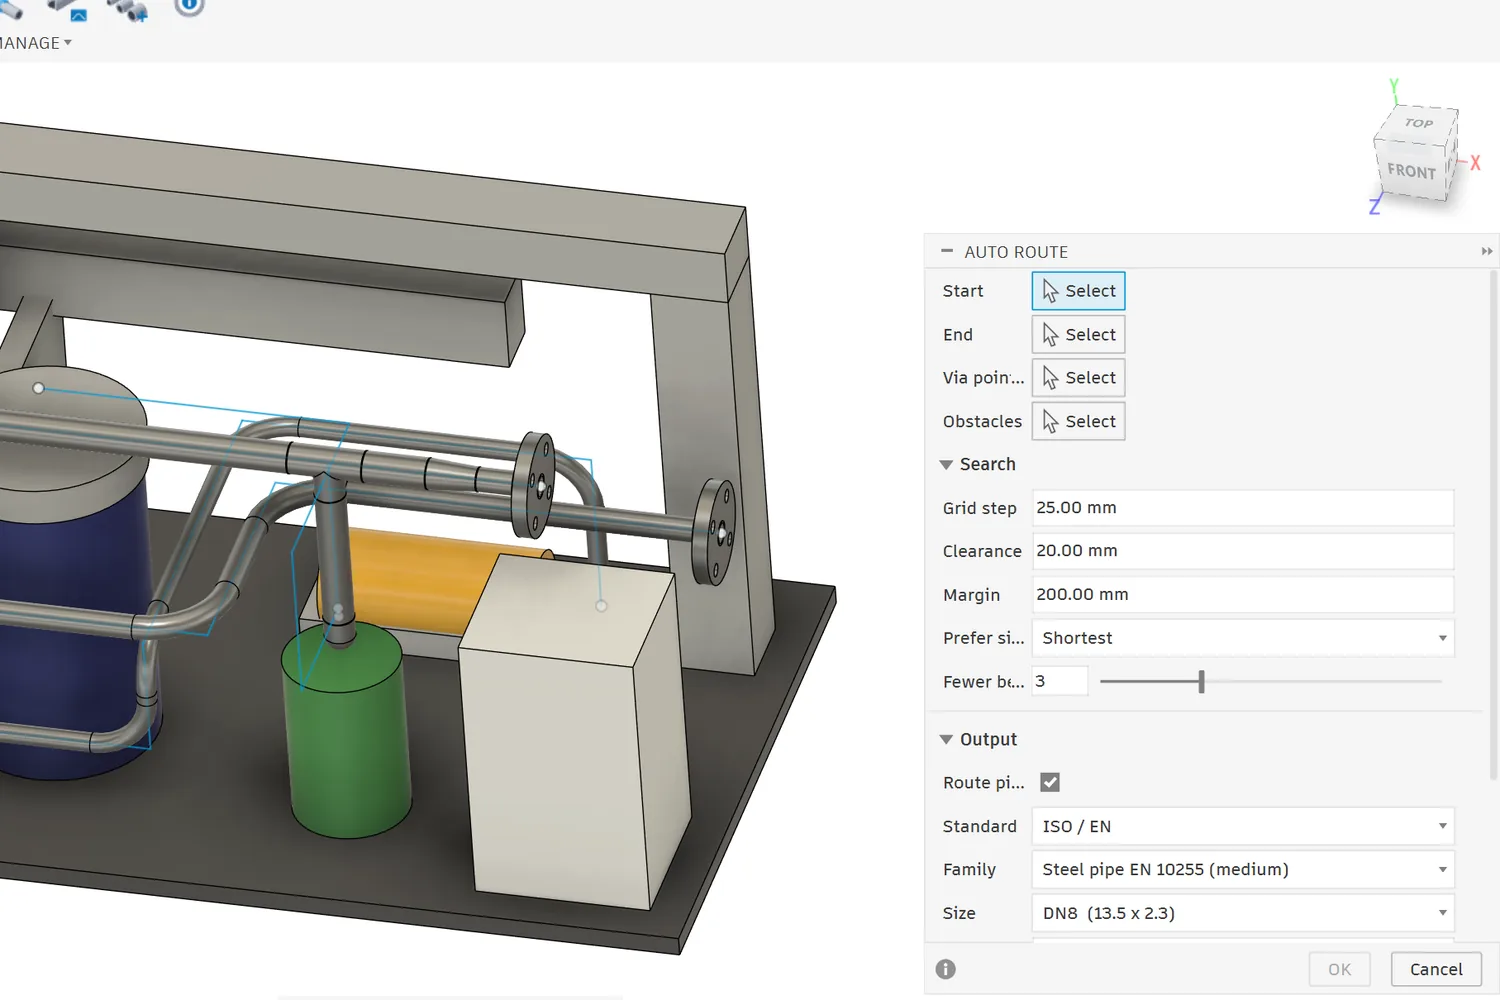This screenshot has width=1500, height=1000.
Task: Click route endpoint handle above white box
Action: 601,606
